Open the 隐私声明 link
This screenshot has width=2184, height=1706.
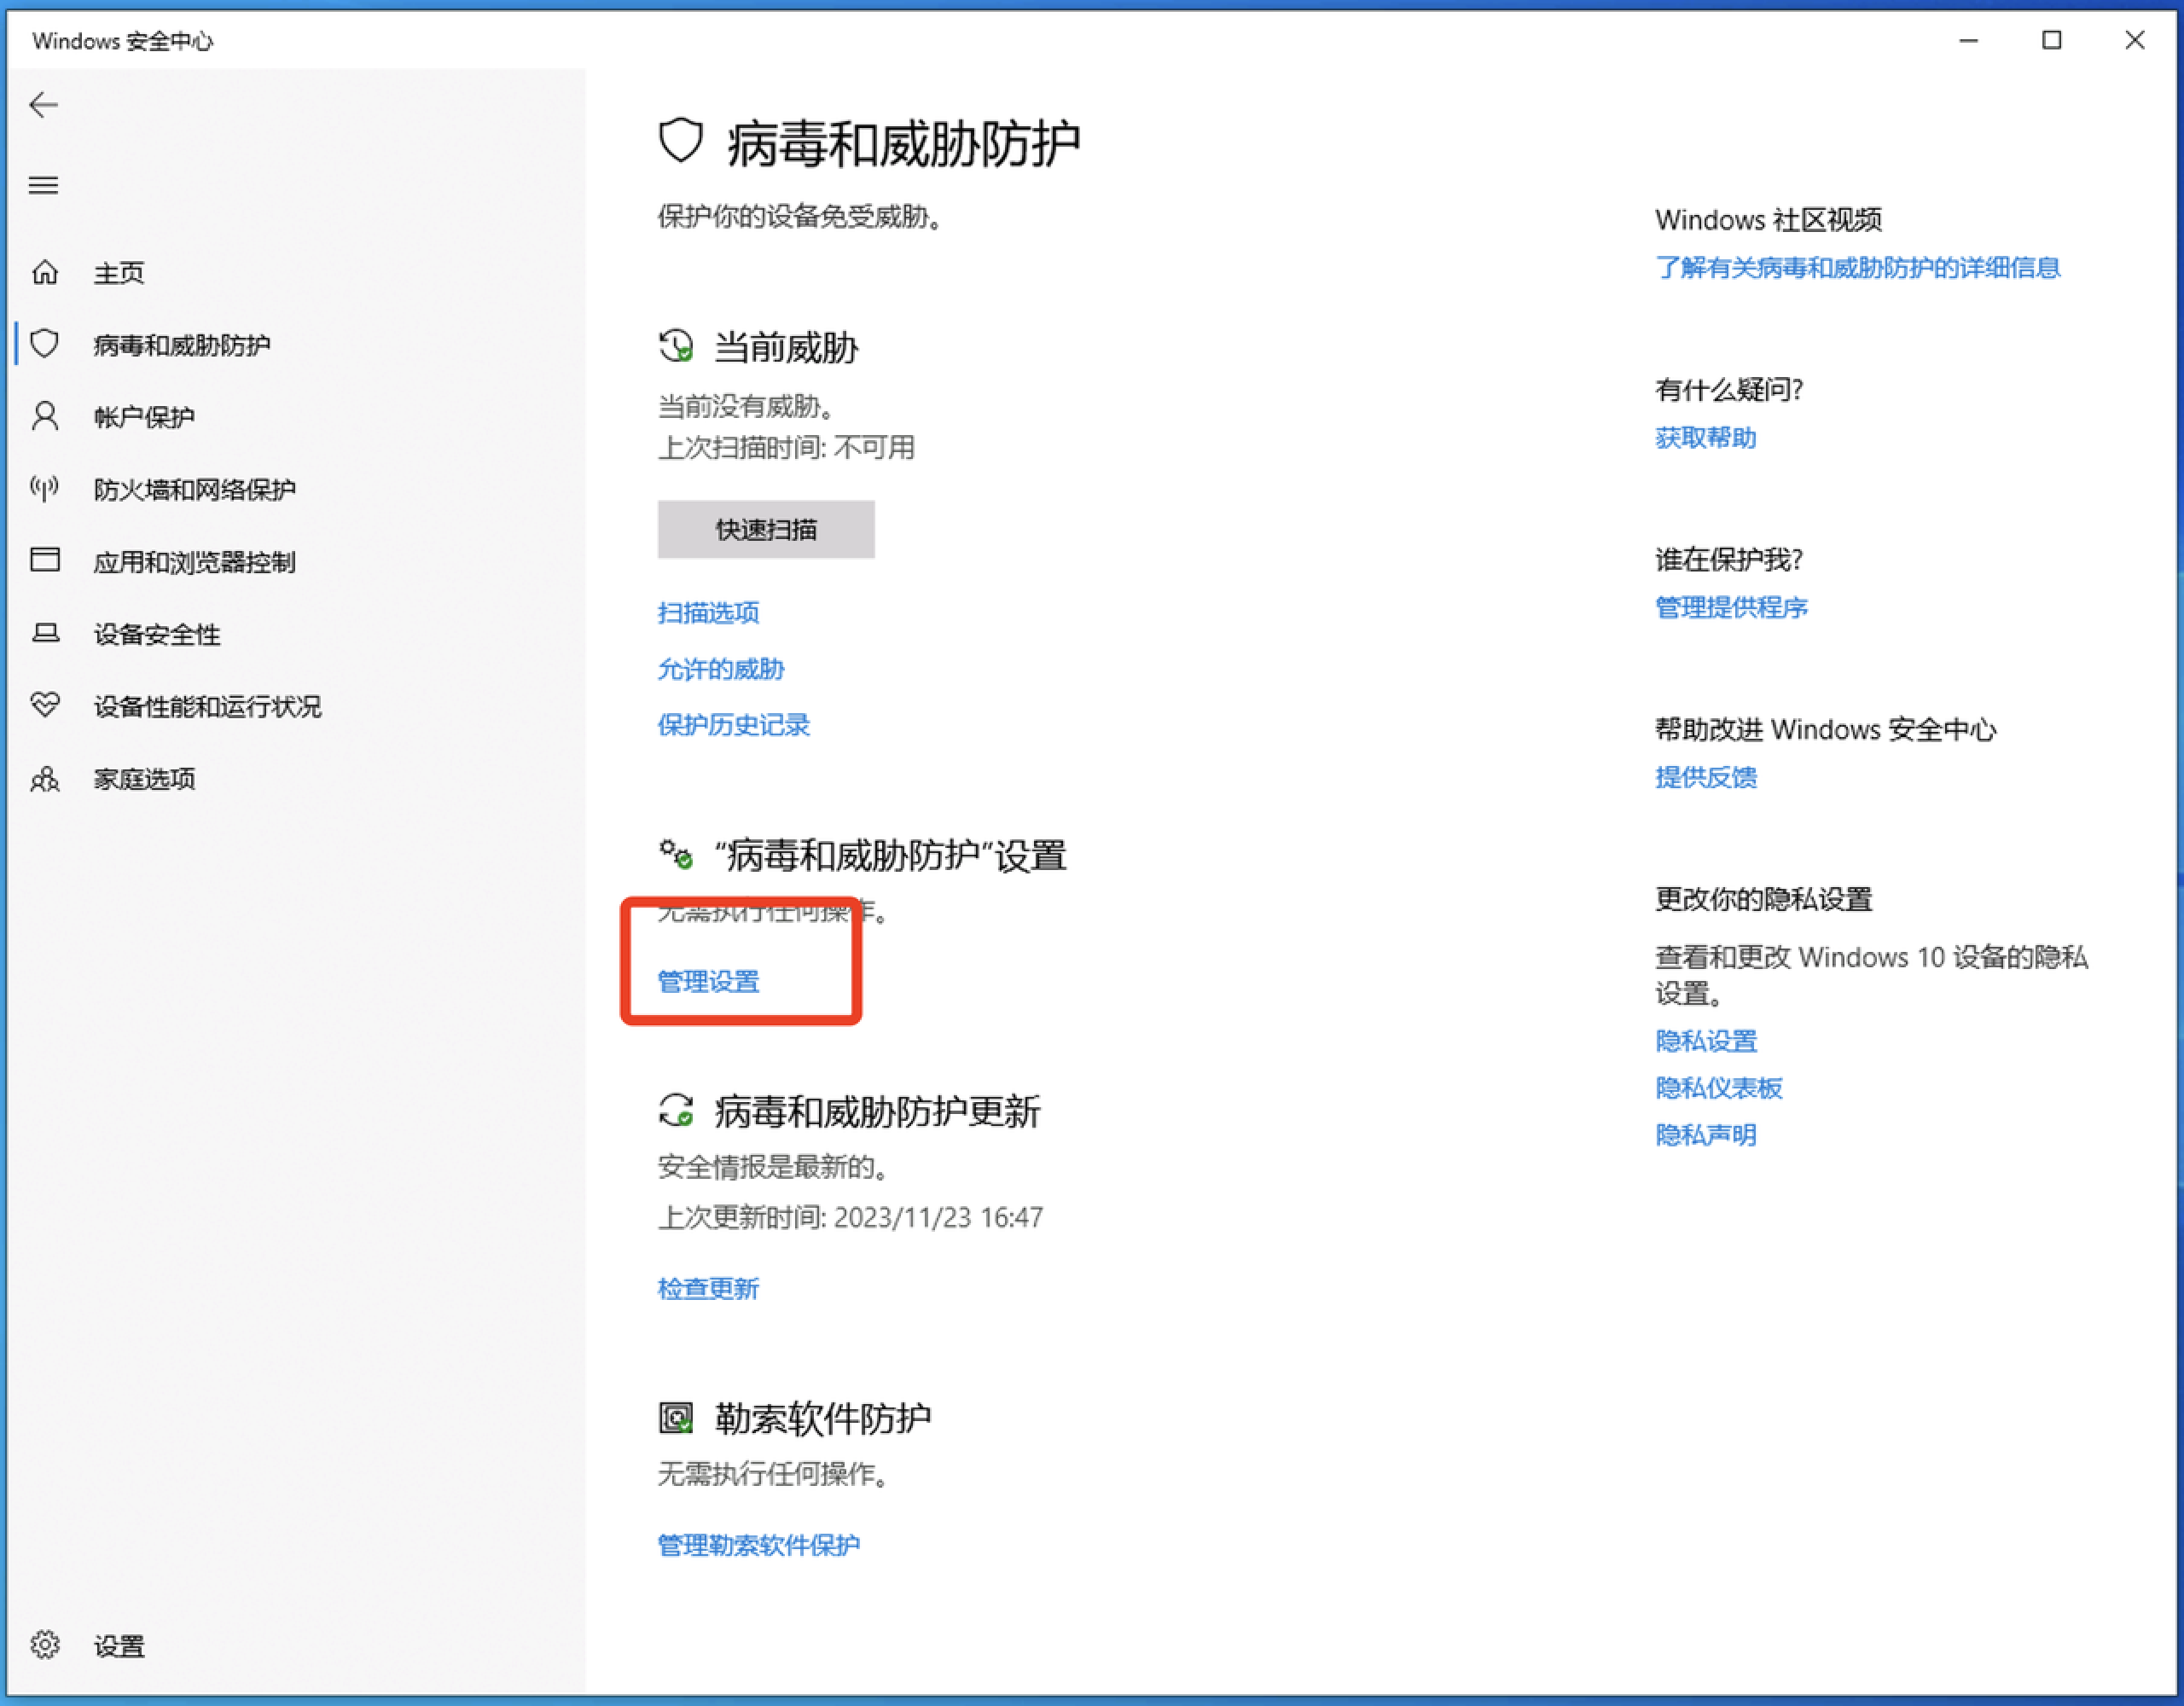(1706, 1135)
